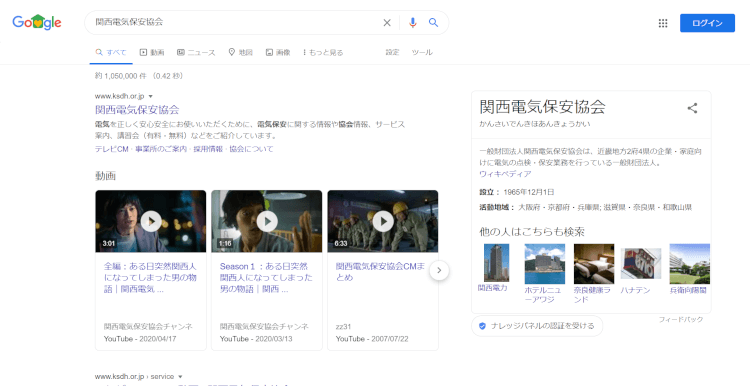Play the 3:01 video thumbnail
The height and width of the screenshot is (386, 750).
pos(151,221)
